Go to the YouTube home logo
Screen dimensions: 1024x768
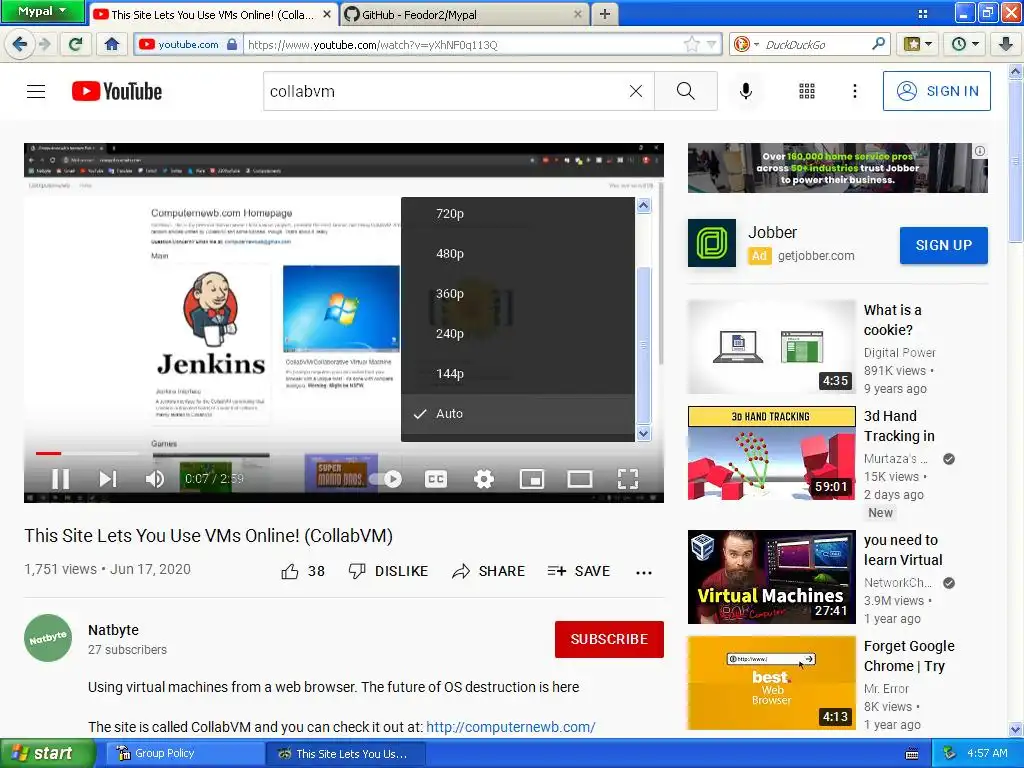(117, 91)
